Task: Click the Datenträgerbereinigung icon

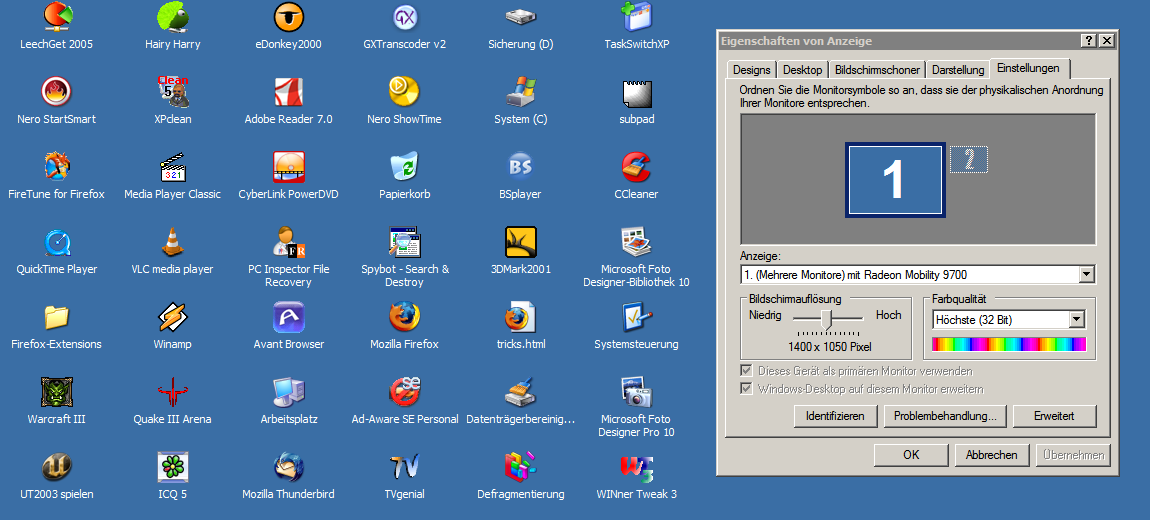Action: [521, 392]
